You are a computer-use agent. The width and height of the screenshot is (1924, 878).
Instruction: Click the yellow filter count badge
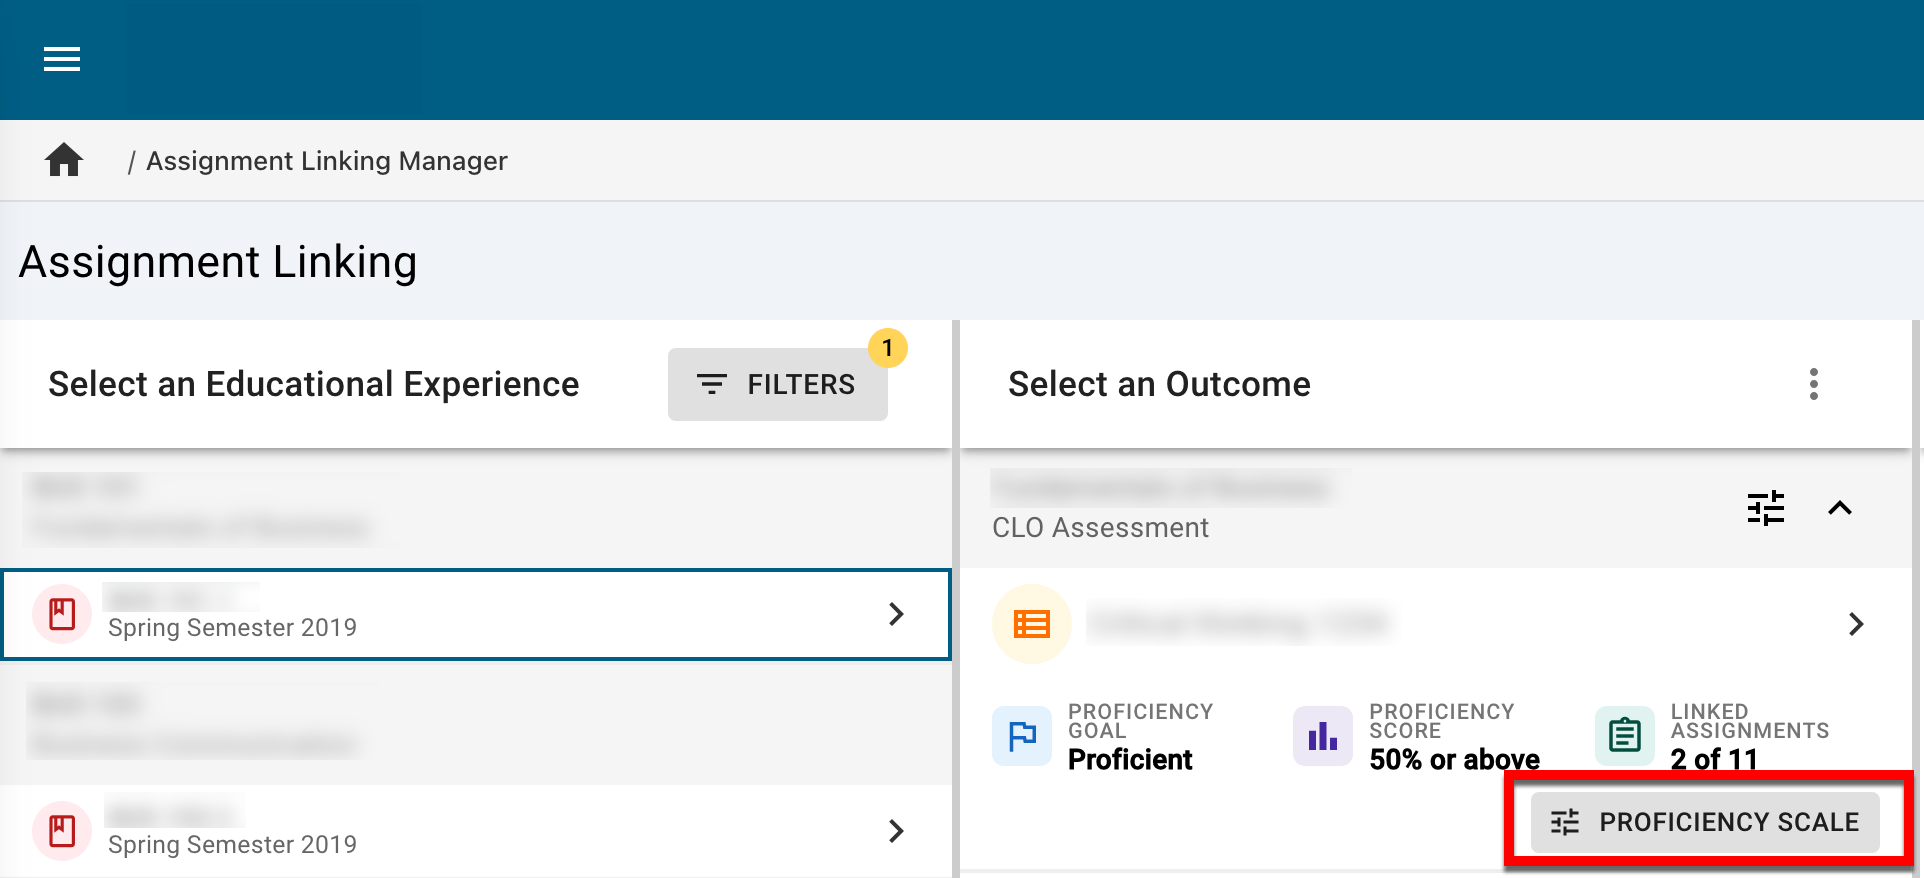(x=887, y=348)
